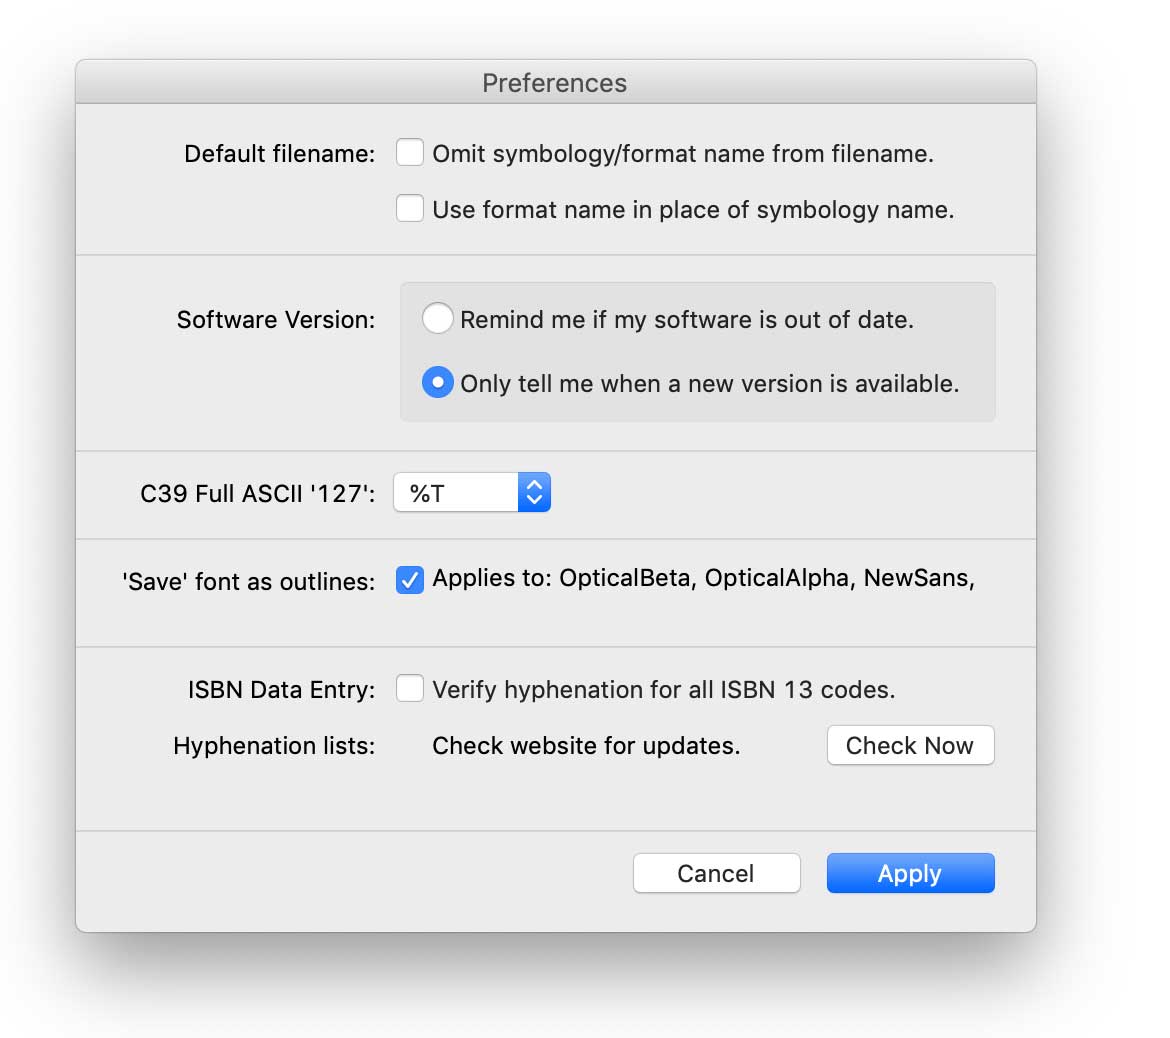Select "Remind me if my software is out of date"
The height and width of the screenshot is (1038, 1170).
(x=437, y=318)
